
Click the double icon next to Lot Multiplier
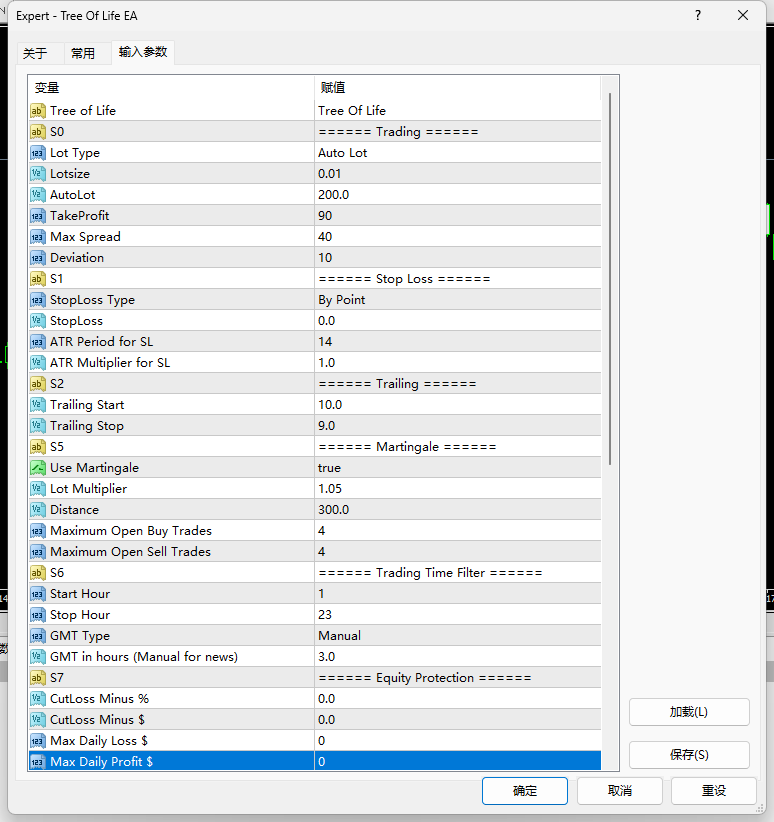(x=37, y=488)
